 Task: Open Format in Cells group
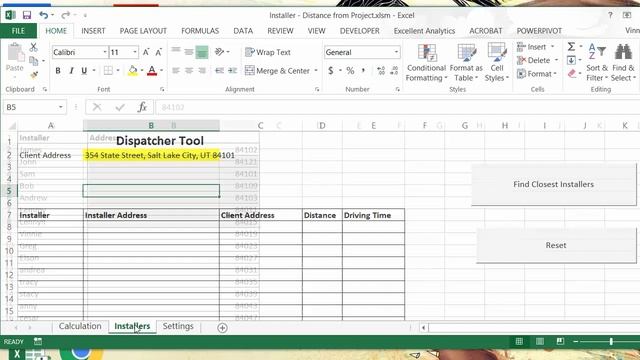click(x=537, y=74)
